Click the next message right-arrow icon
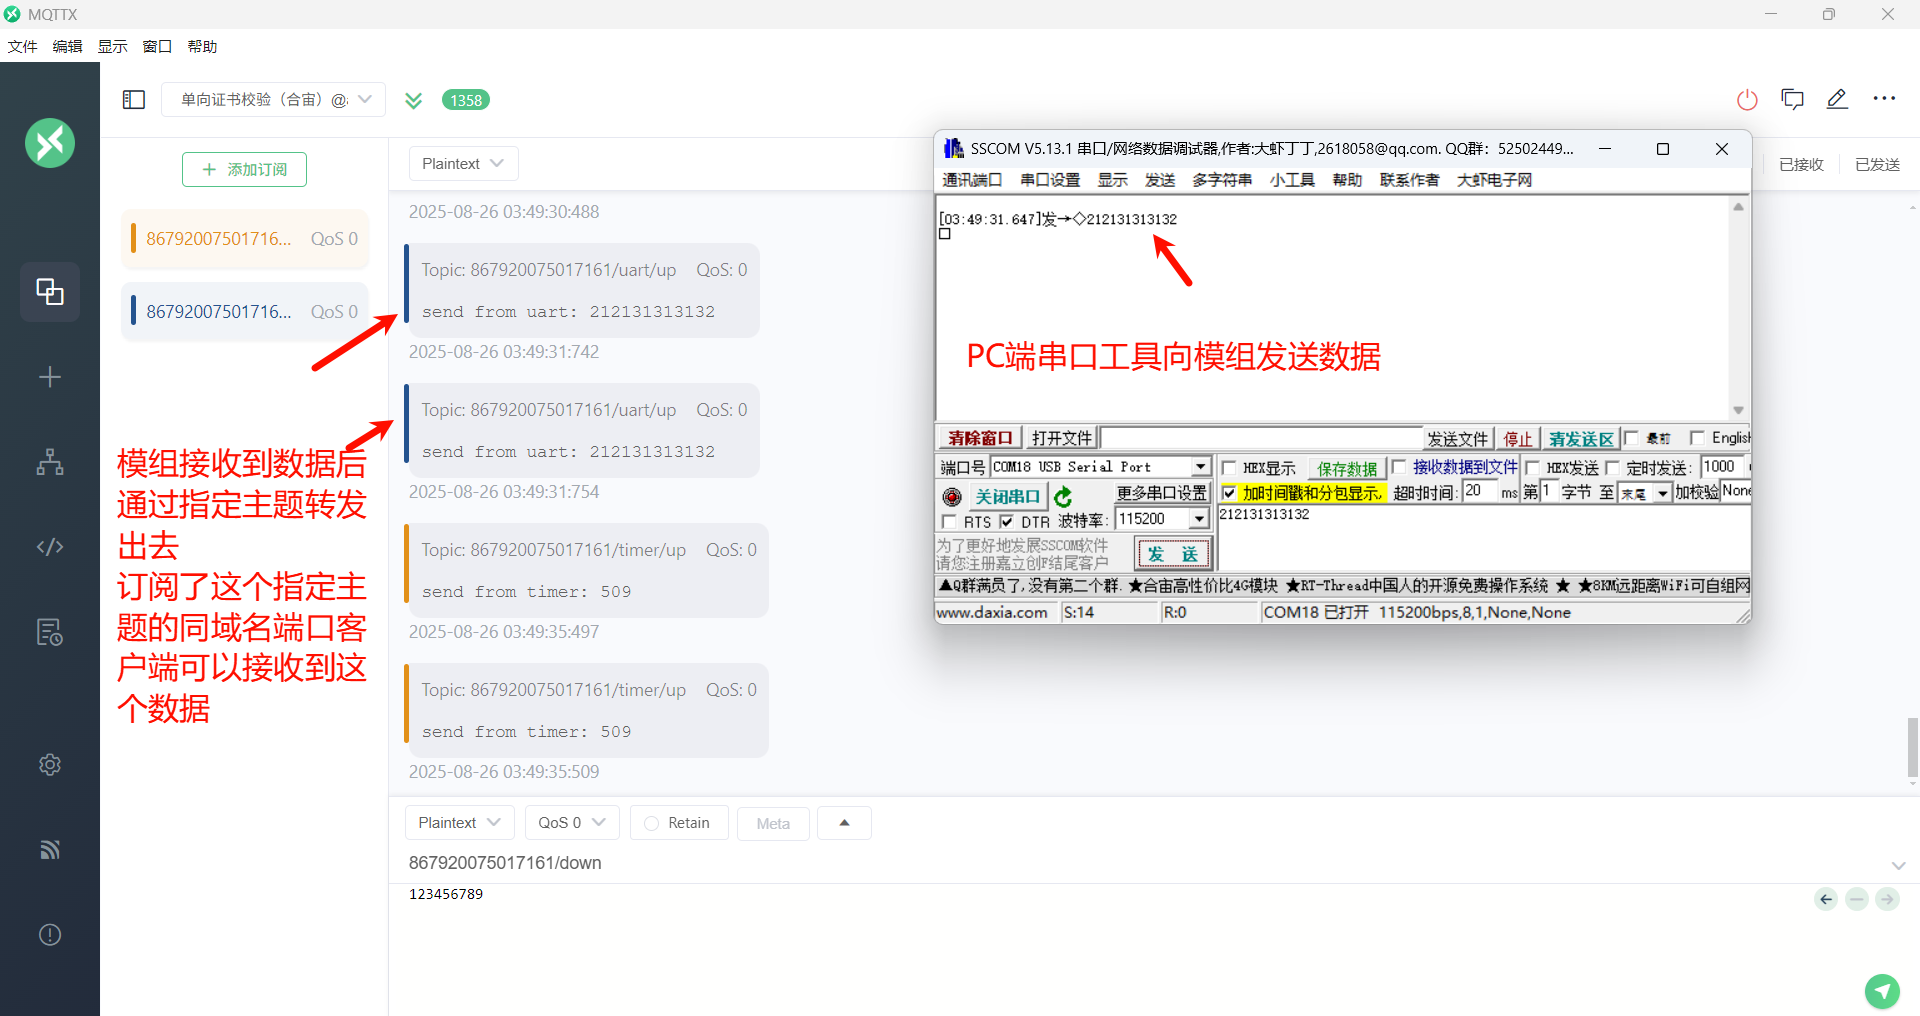The image size is (1920, 1016). [x=1887, y=899]
